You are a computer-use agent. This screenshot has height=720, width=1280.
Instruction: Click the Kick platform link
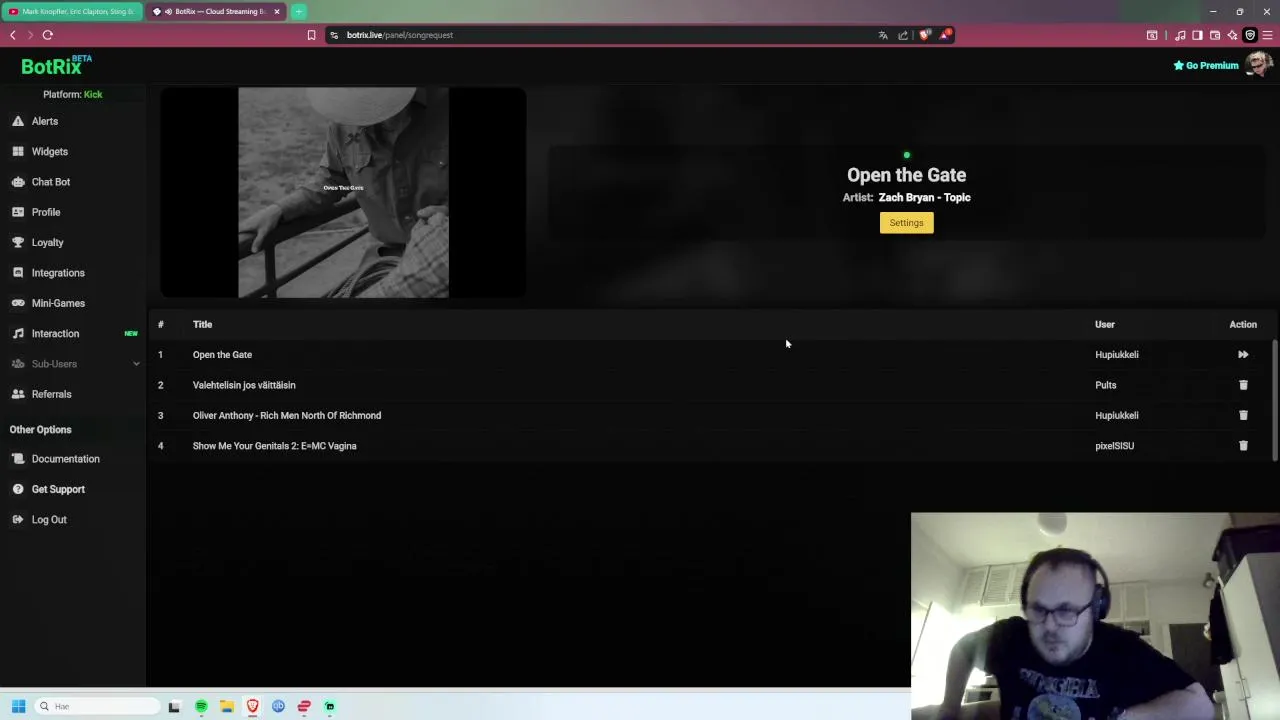[93, 94]
